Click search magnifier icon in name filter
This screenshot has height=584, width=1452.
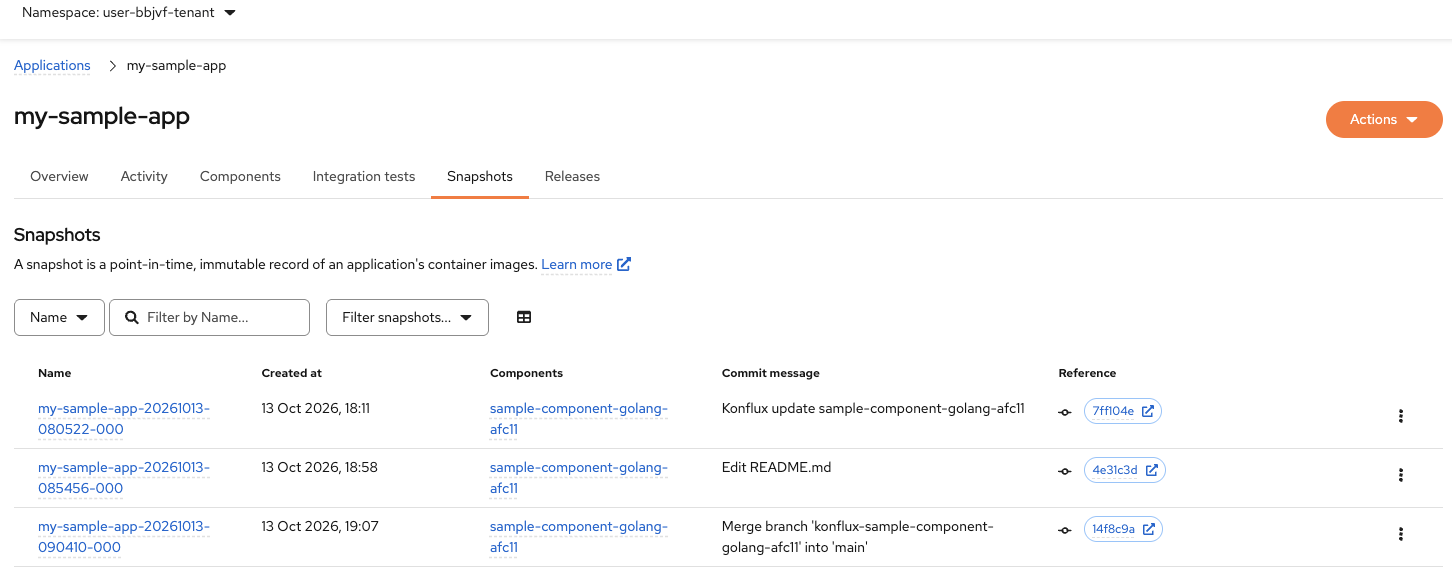pyautogui.click(x=132, y=317)
